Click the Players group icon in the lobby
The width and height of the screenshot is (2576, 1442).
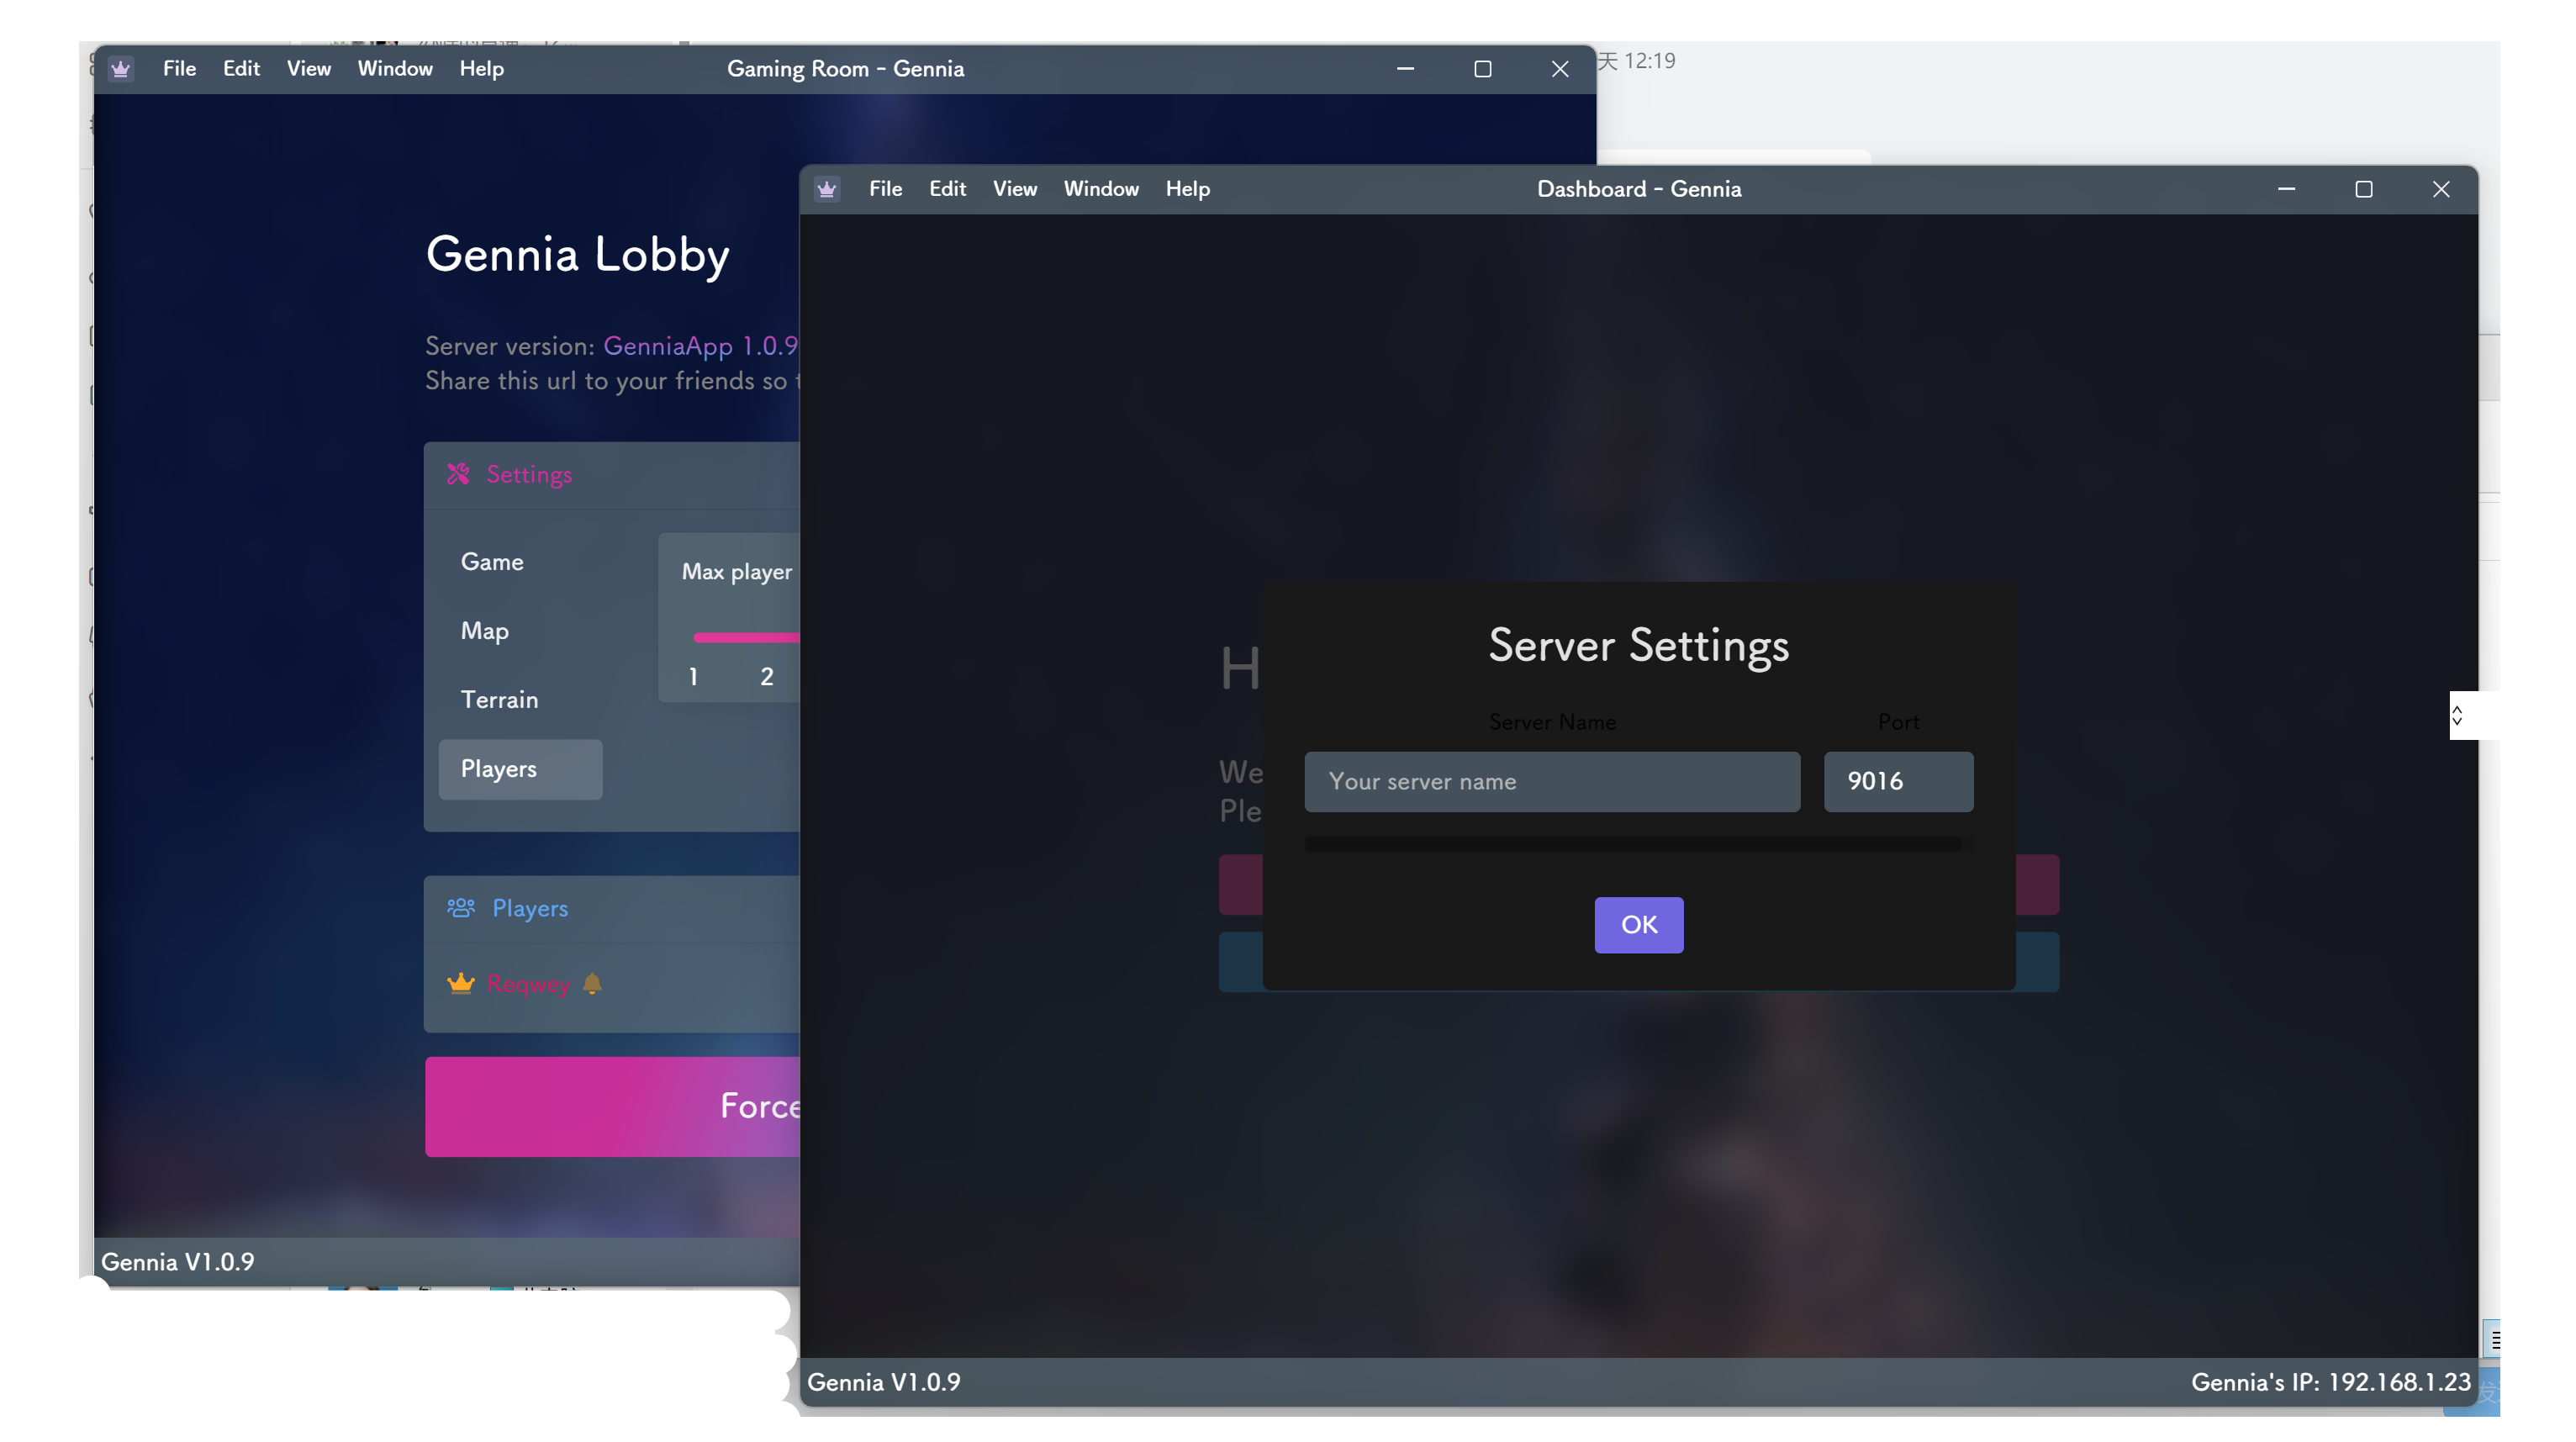(x=460, y=908)
